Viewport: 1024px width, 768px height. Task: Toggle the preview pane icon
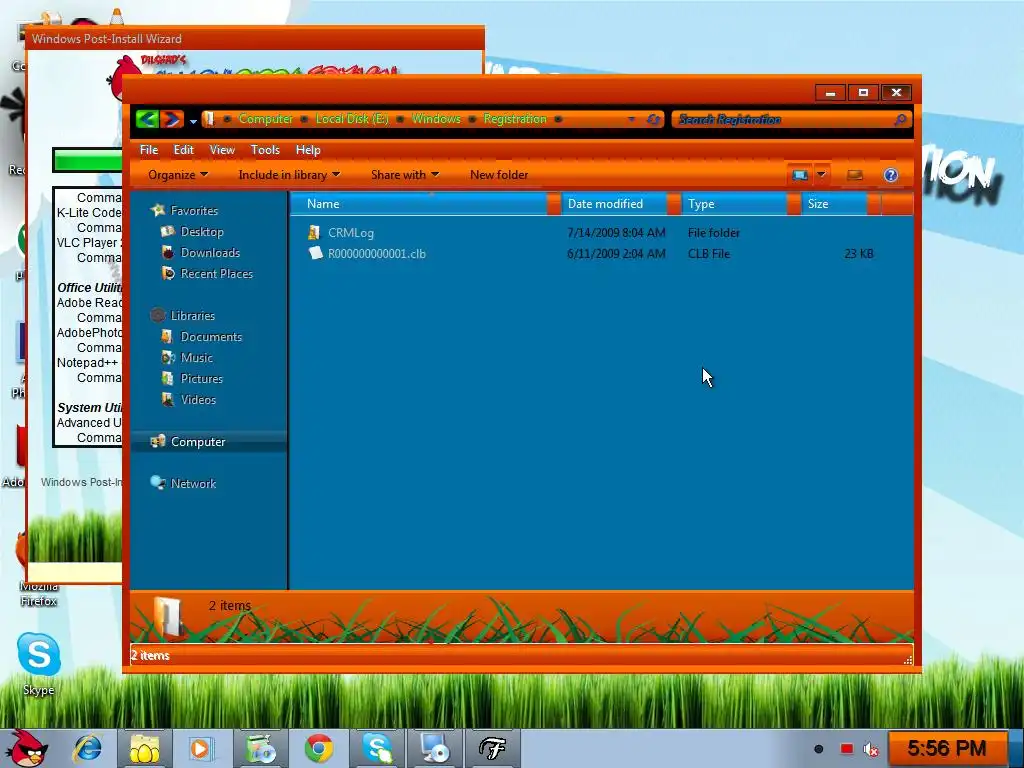855,175
